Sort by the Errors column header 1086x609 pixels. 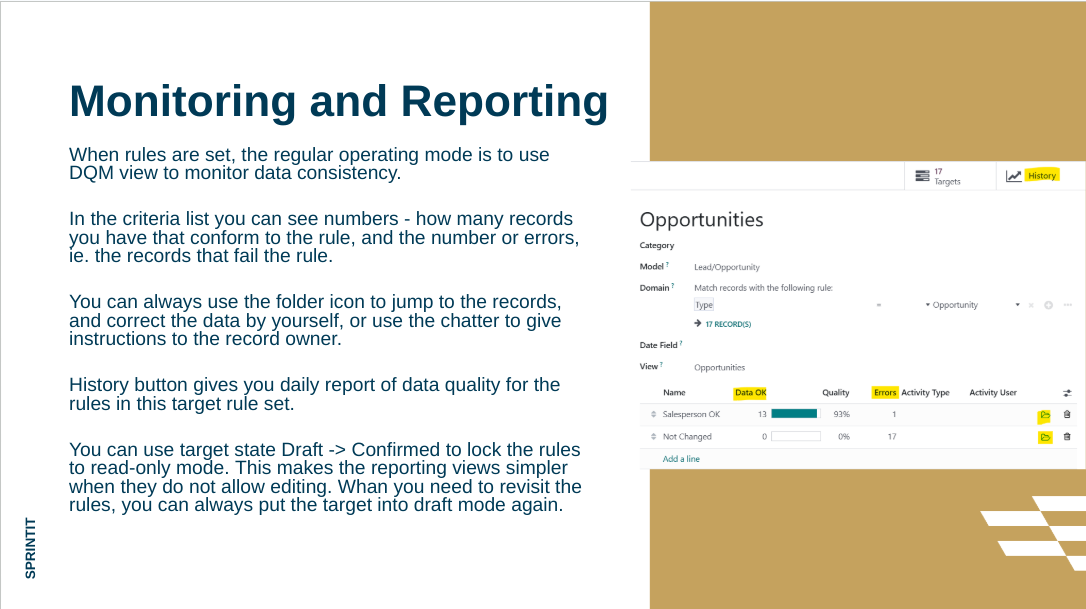point(885,393)
